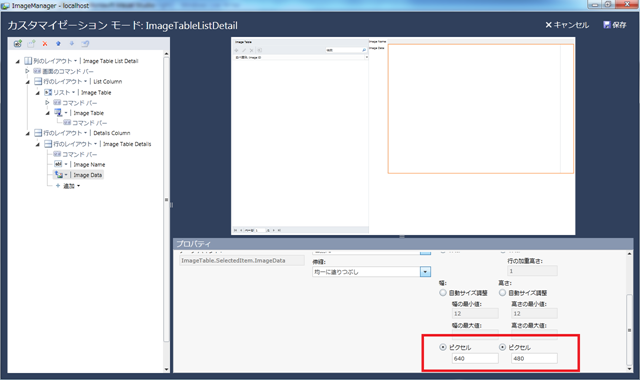
Task: Click the 保存 save button
Action: click(x=614, y=25)
